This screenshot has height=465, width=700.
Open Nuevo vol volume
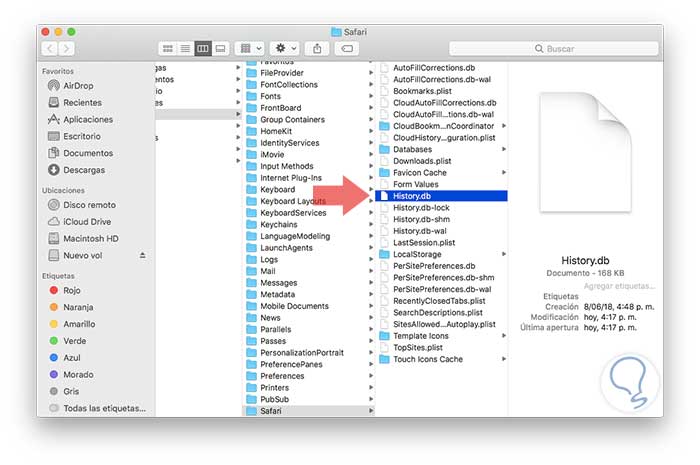click(x=83, y=256)
